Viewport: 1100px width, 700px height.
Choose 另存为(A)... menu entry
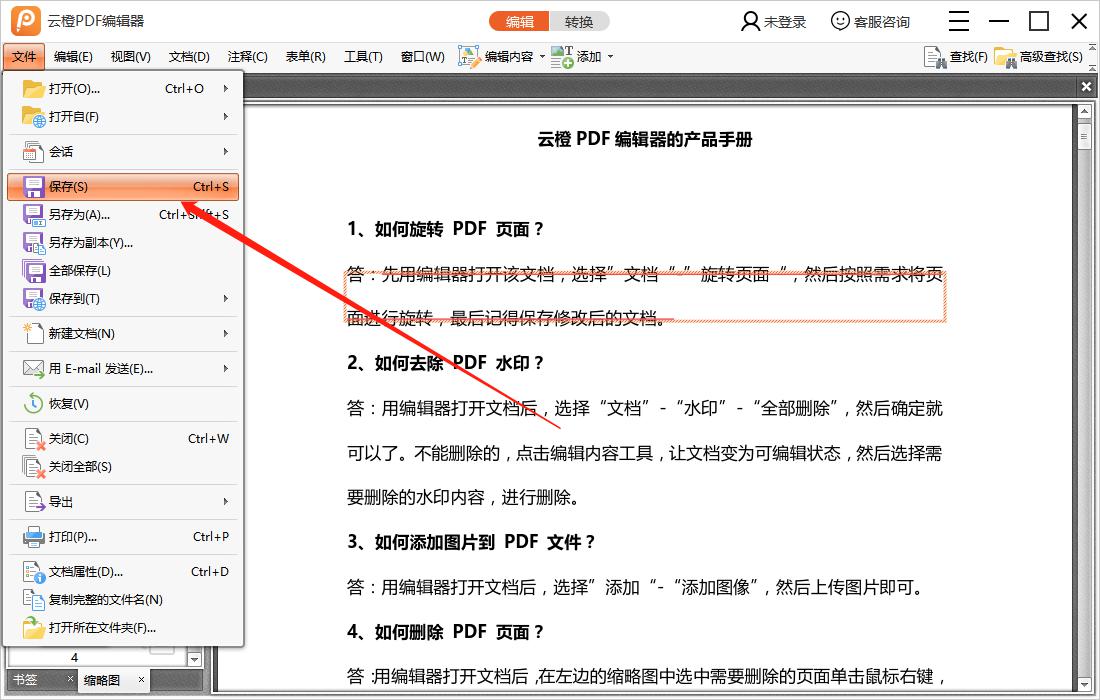(123, 215)
